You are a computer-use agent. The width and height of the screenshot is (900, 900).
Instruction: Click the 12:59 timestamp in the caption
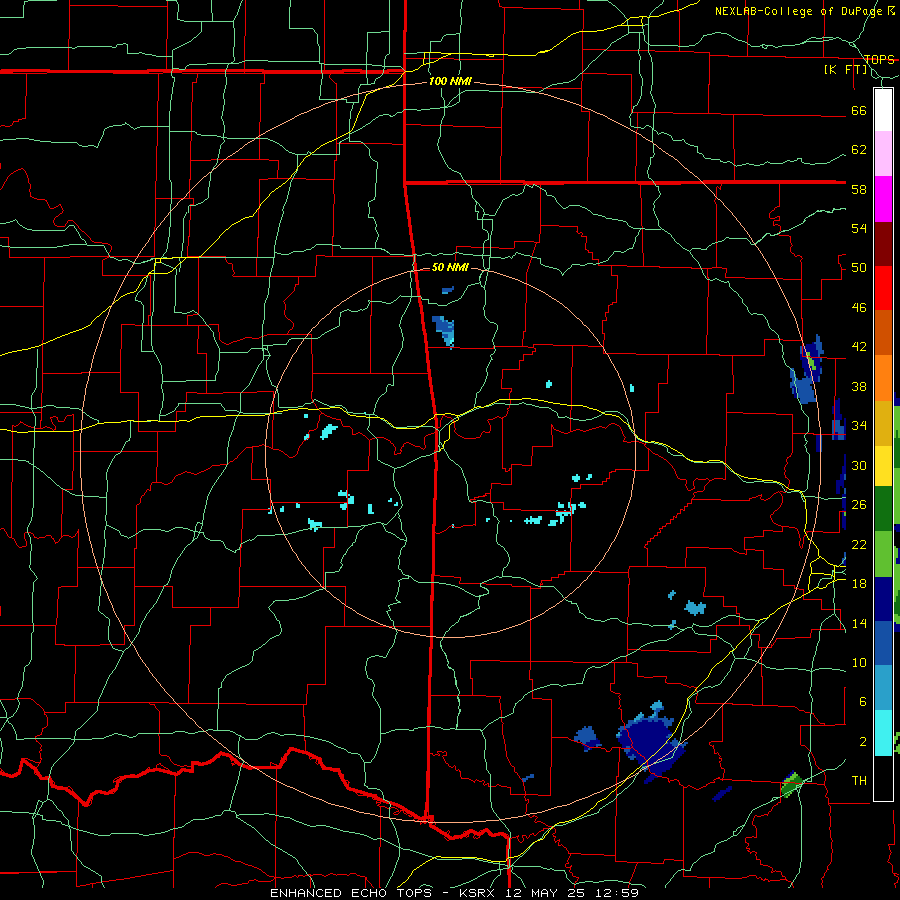coord(618,893)
